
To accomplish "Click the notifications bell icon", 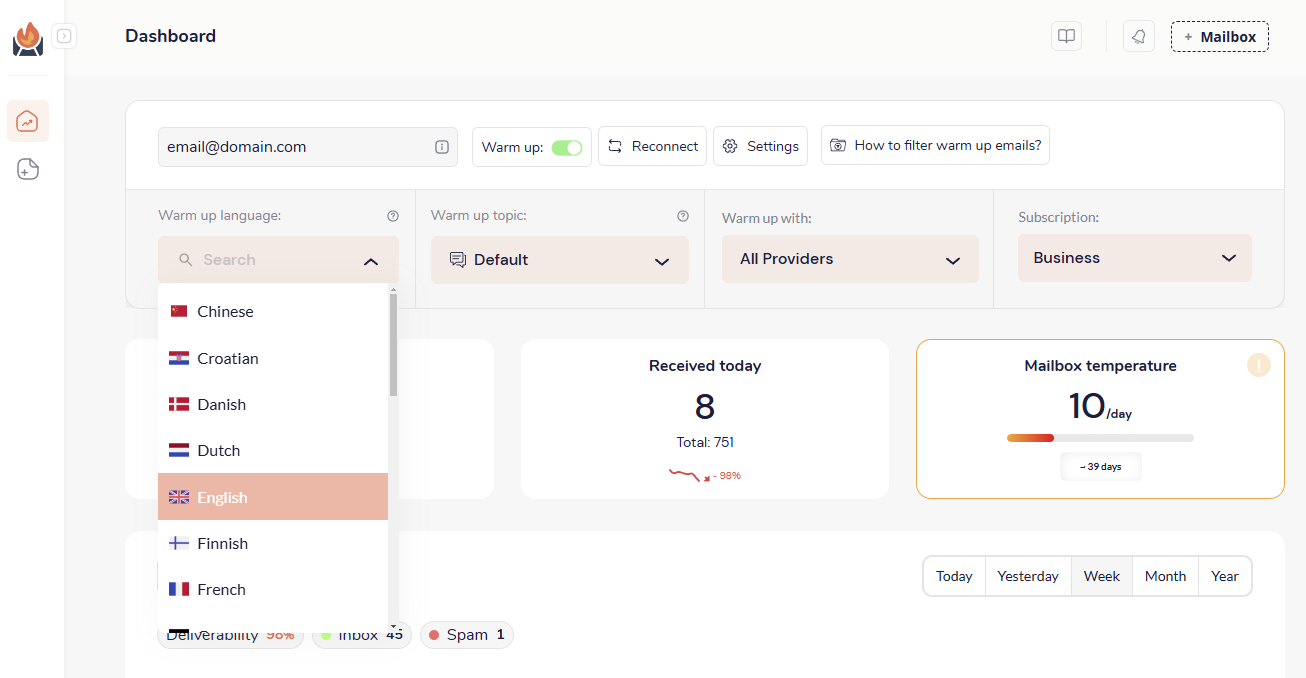I will coord(1138,37).
